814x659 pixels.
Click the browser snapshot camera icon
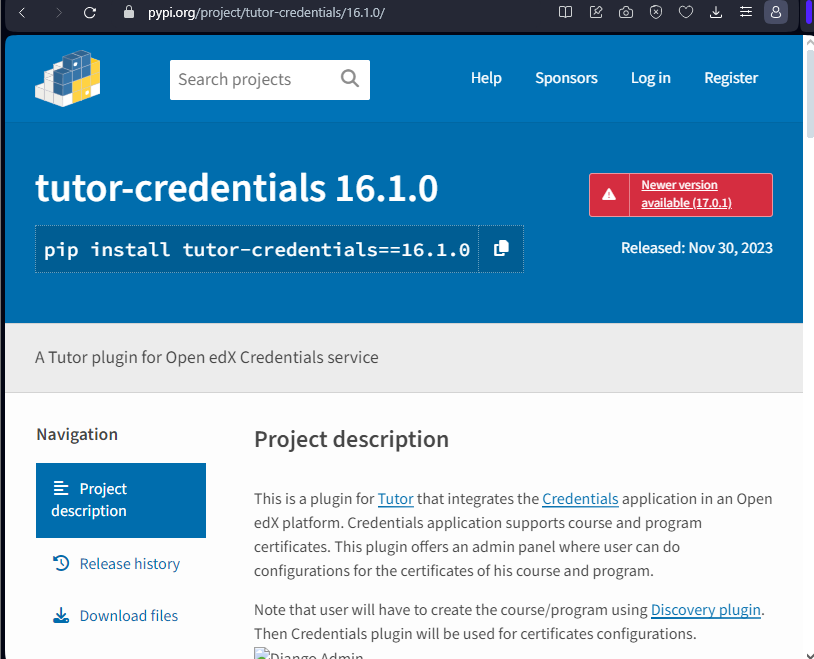click(626, 12)
